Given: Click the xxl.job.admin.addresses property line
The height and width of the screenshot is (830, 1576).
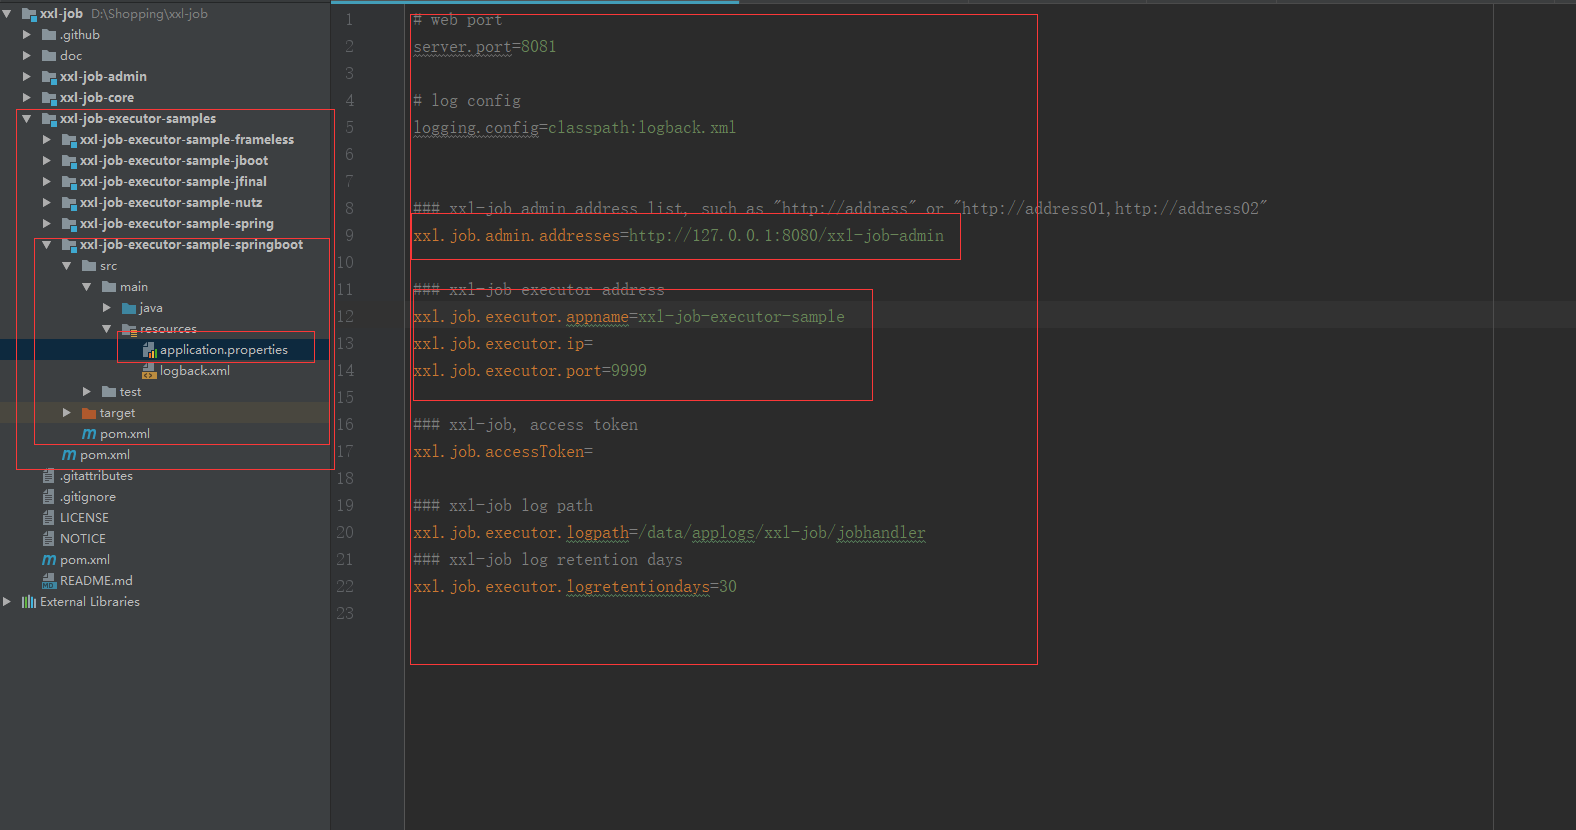Looking at the screenshot, I should (678, 236).
